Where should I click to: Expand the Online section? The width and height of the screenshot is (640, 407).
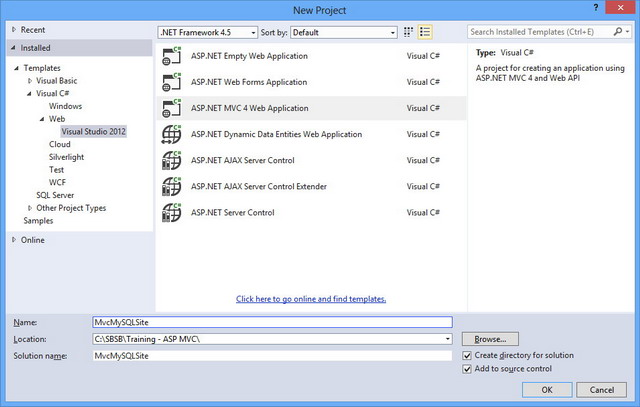14,240
